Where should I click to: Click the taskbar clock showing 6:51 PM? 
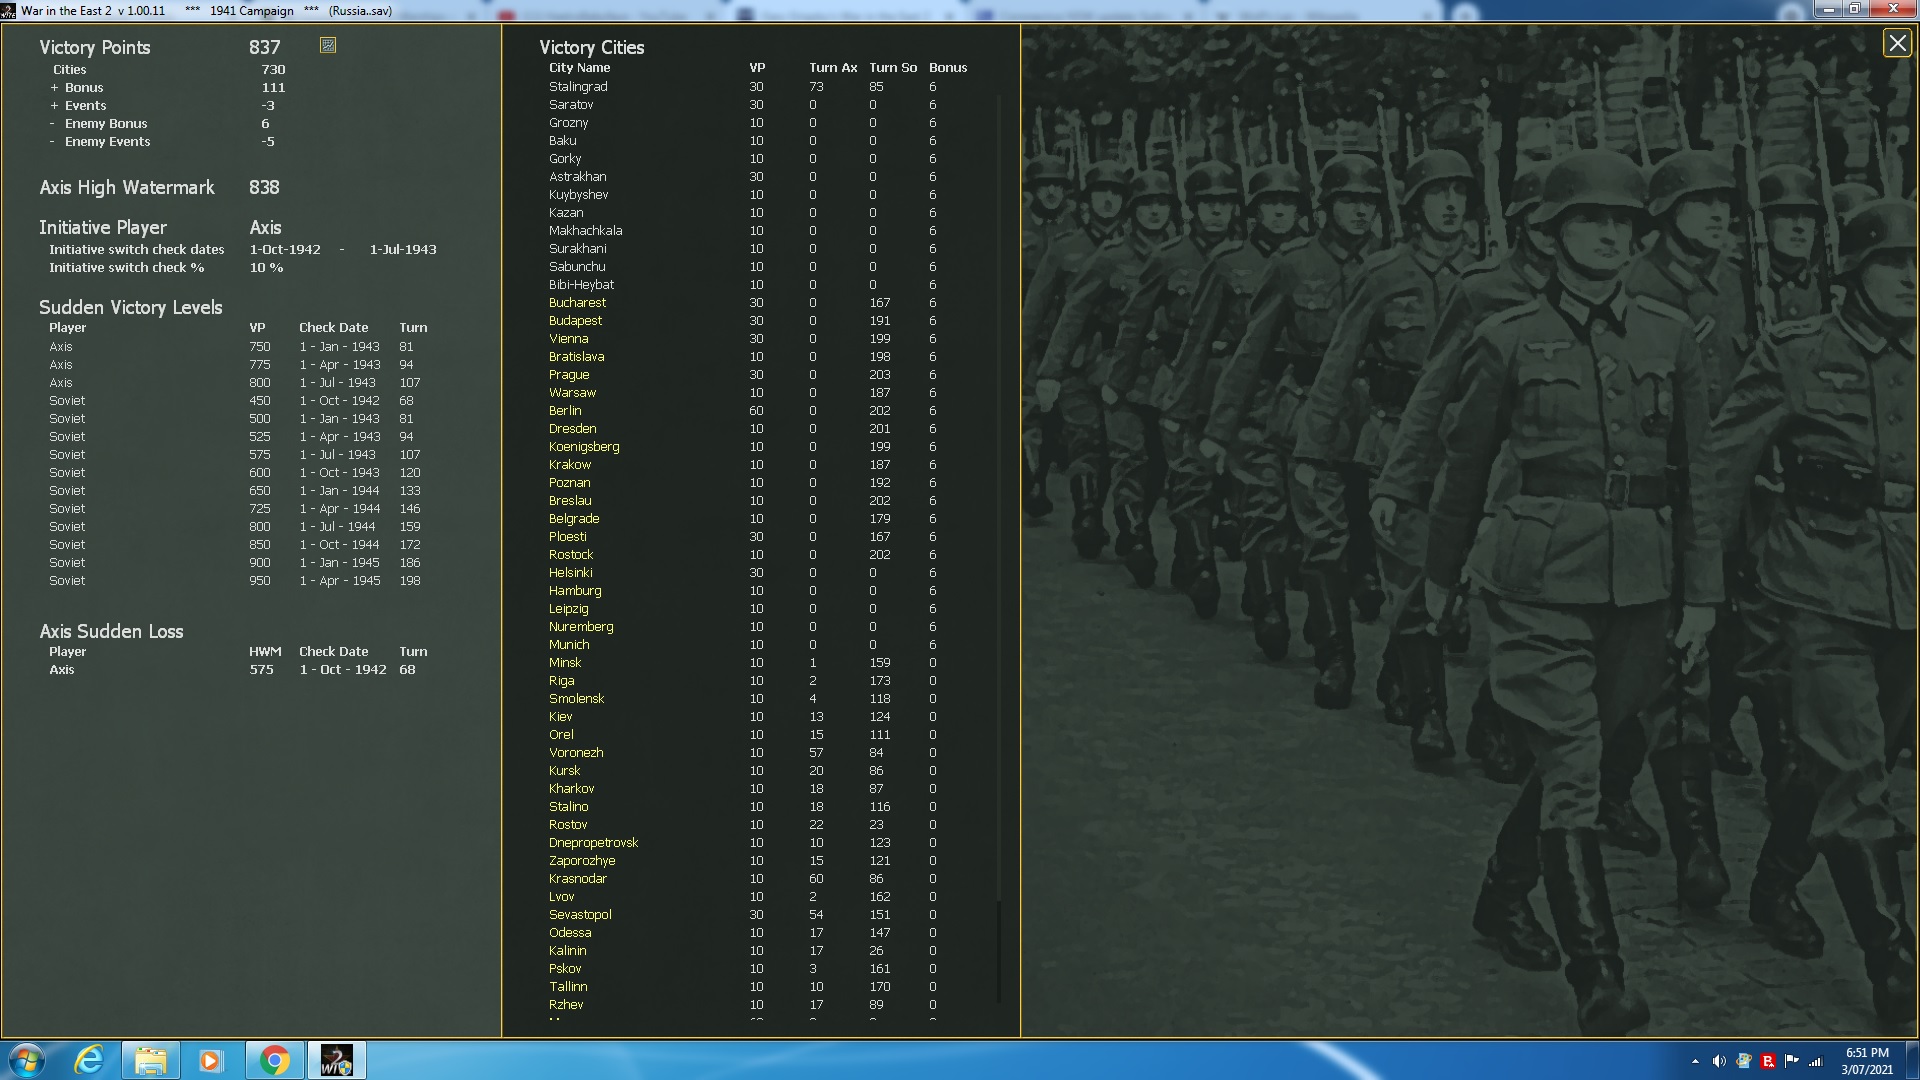click(x=1866, y=1060)
